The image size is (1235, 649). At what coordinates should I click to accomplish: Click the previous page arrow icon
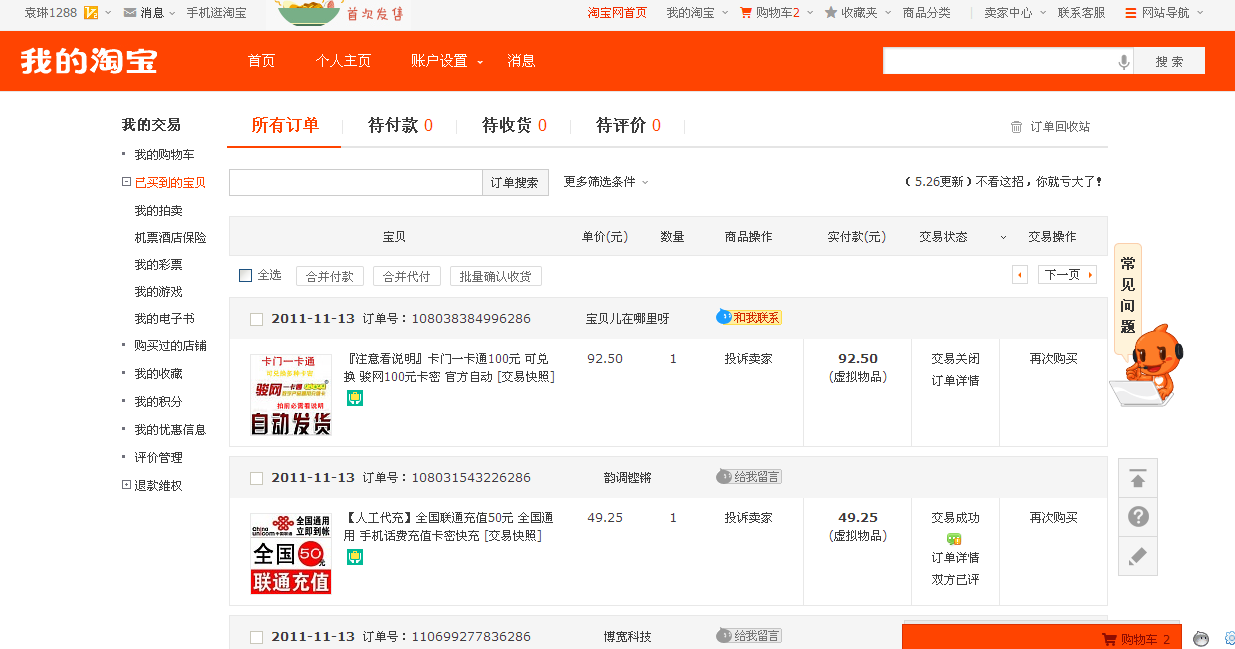(1020, 275)
